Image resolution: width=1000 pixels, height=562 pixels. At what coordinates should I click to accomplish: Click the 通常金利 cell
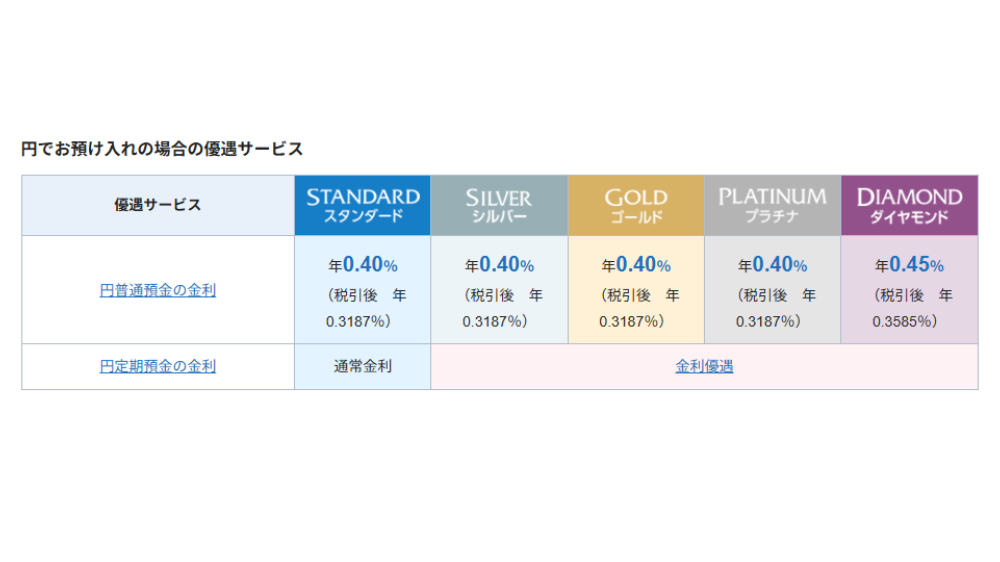(x=362, y=366)
